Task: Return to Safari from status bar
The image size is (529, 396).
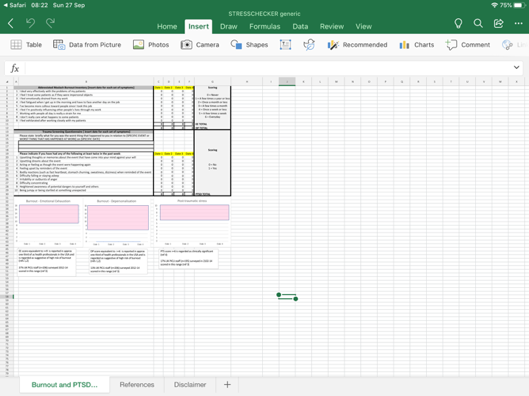Action: pyautogui.click(x=15, y=5)
